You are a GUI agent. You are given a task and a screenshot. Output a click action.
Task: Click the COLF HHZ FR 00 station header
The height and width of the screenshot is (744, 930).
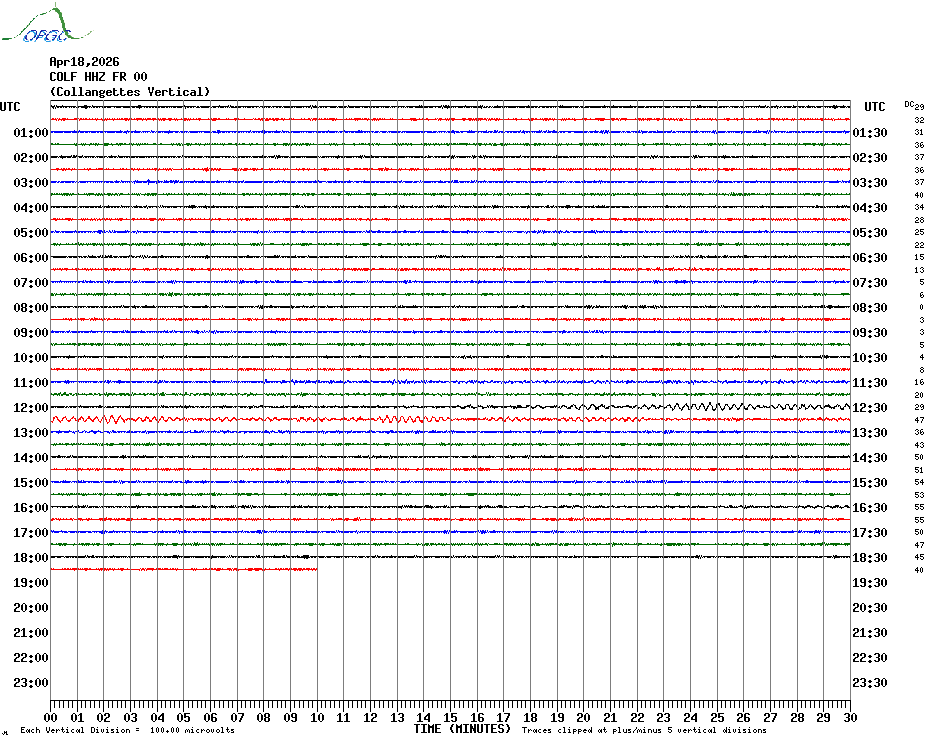pos(98,77)
